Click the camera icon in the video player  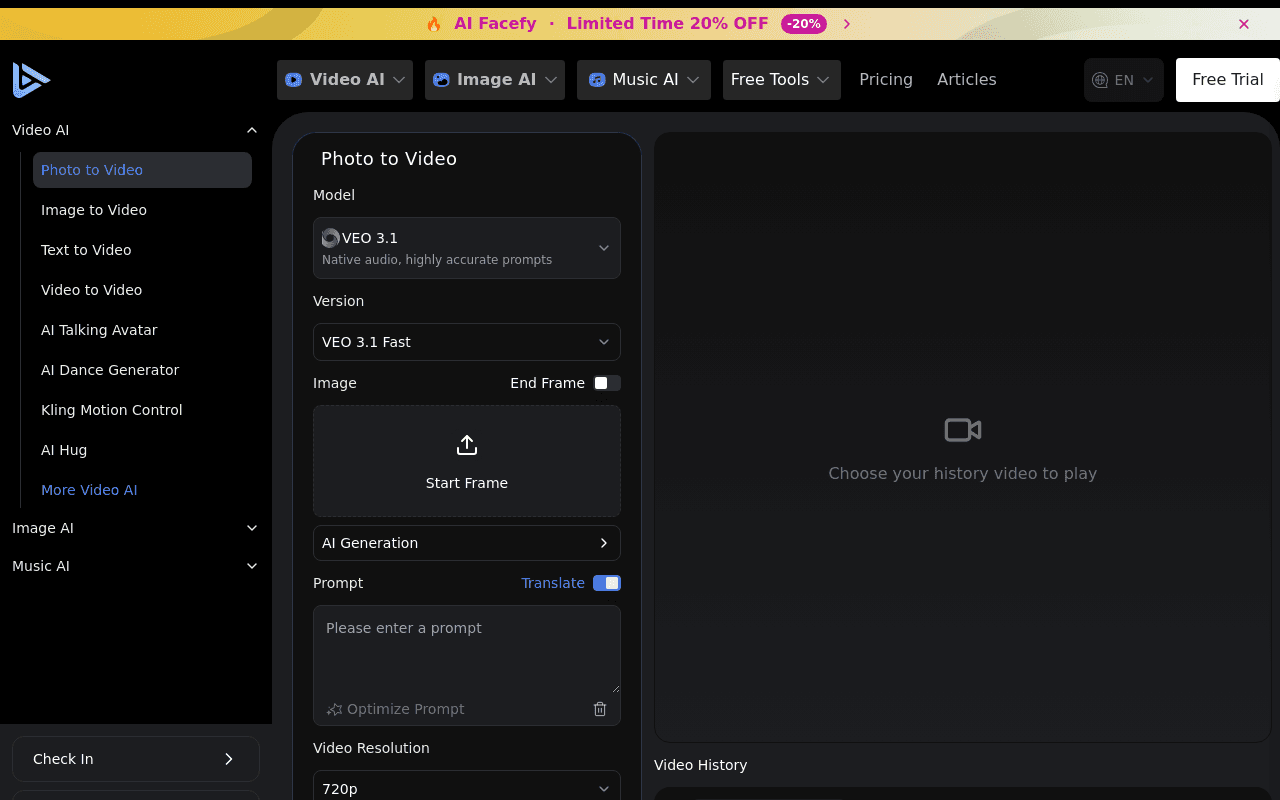click(963, 430)
